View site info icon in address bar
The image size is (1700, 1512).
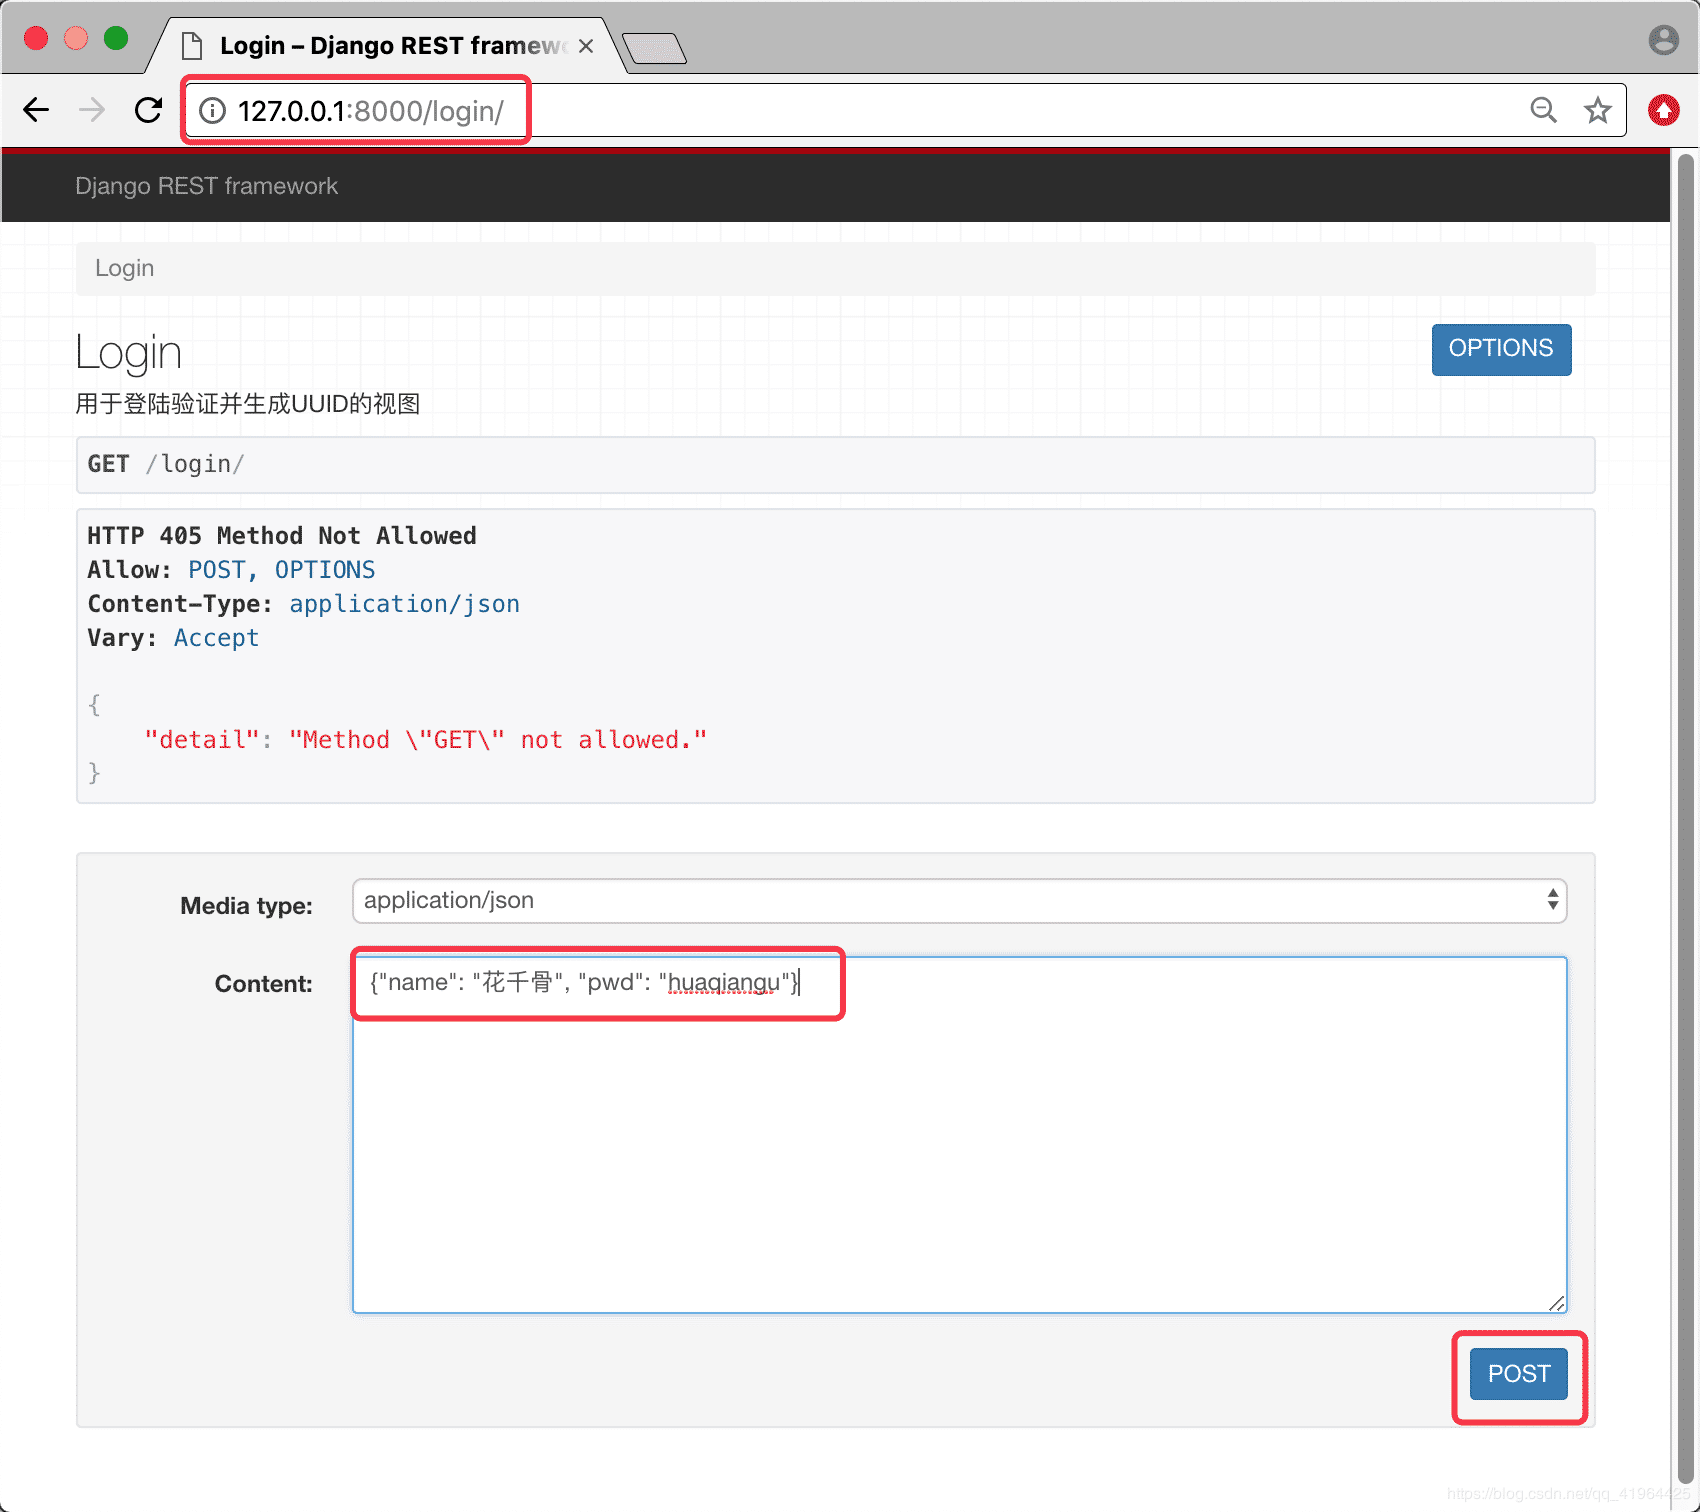coord(212,110)
